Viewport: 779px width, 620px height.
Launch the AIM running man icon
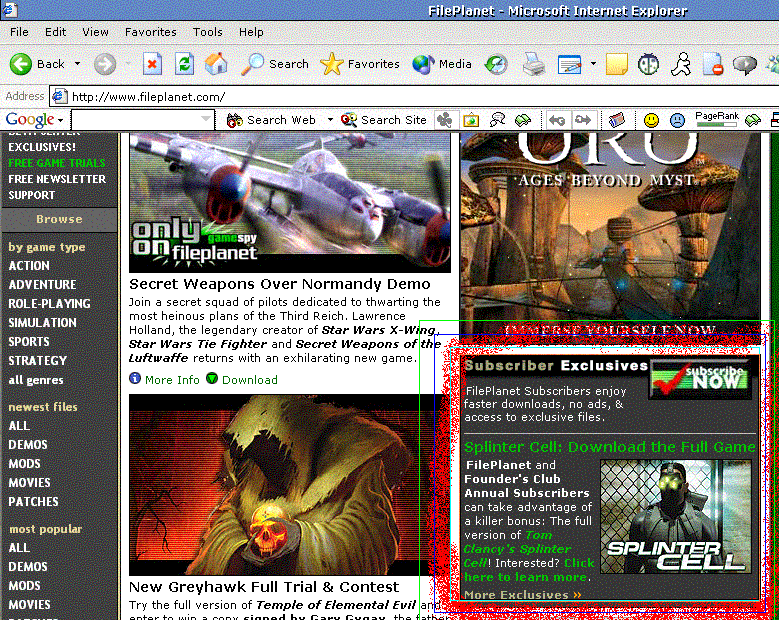coord(681,64)
